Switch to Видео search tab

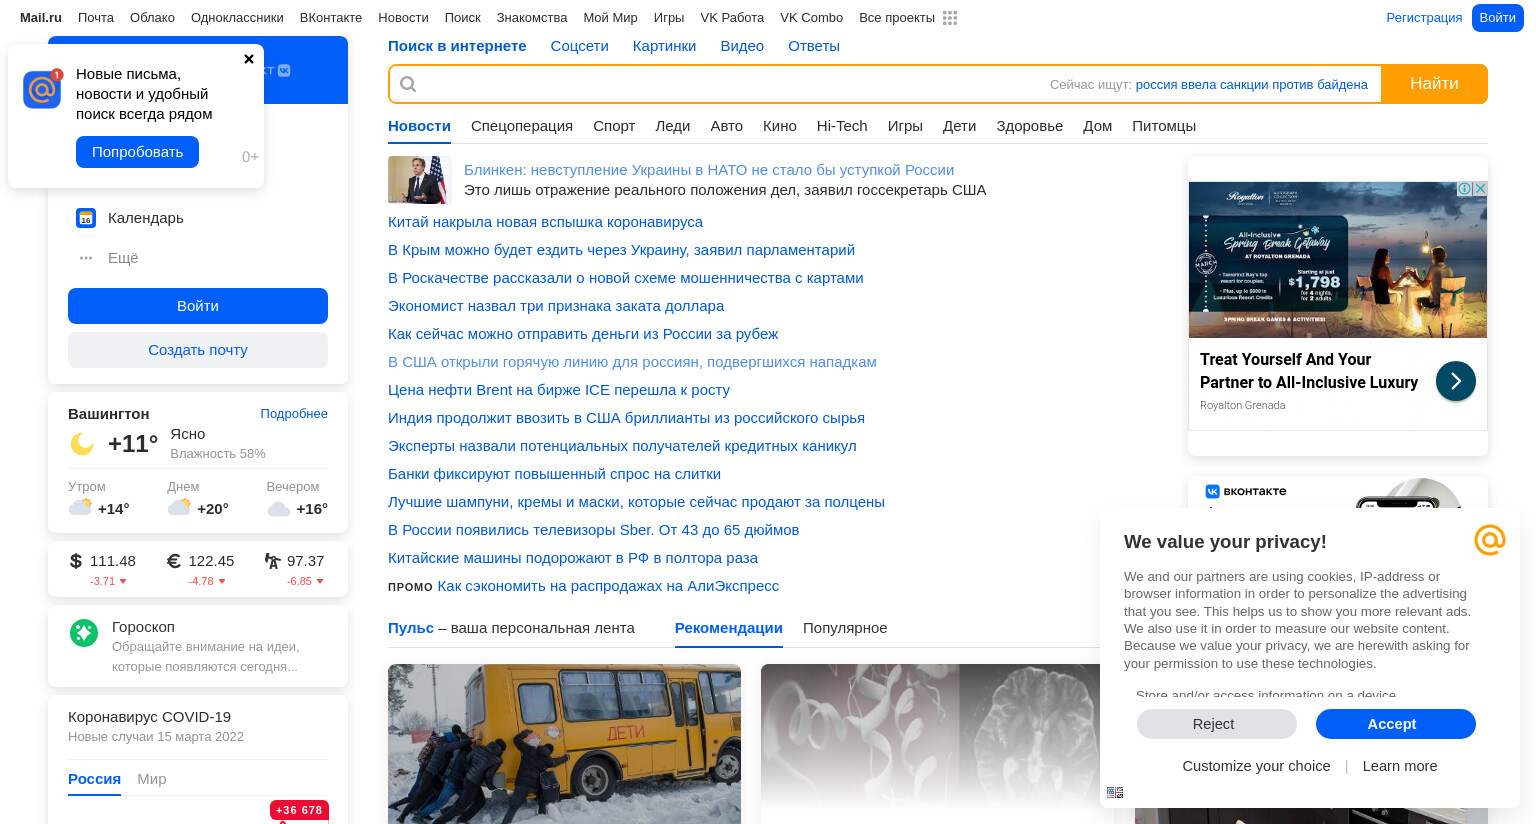(x=742, y=46)
